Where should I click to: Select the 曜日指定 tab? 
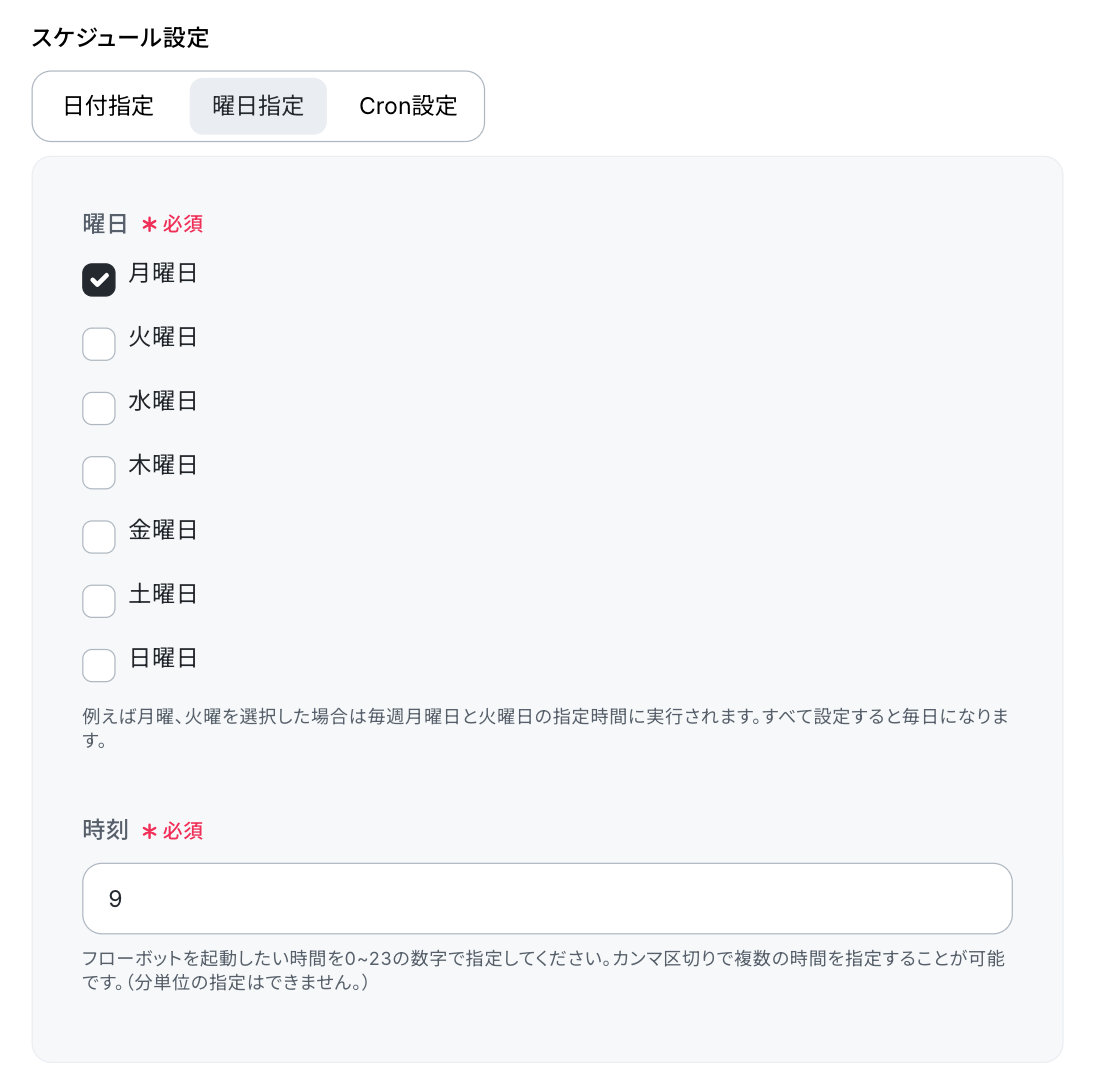click(x=258, y=106)
